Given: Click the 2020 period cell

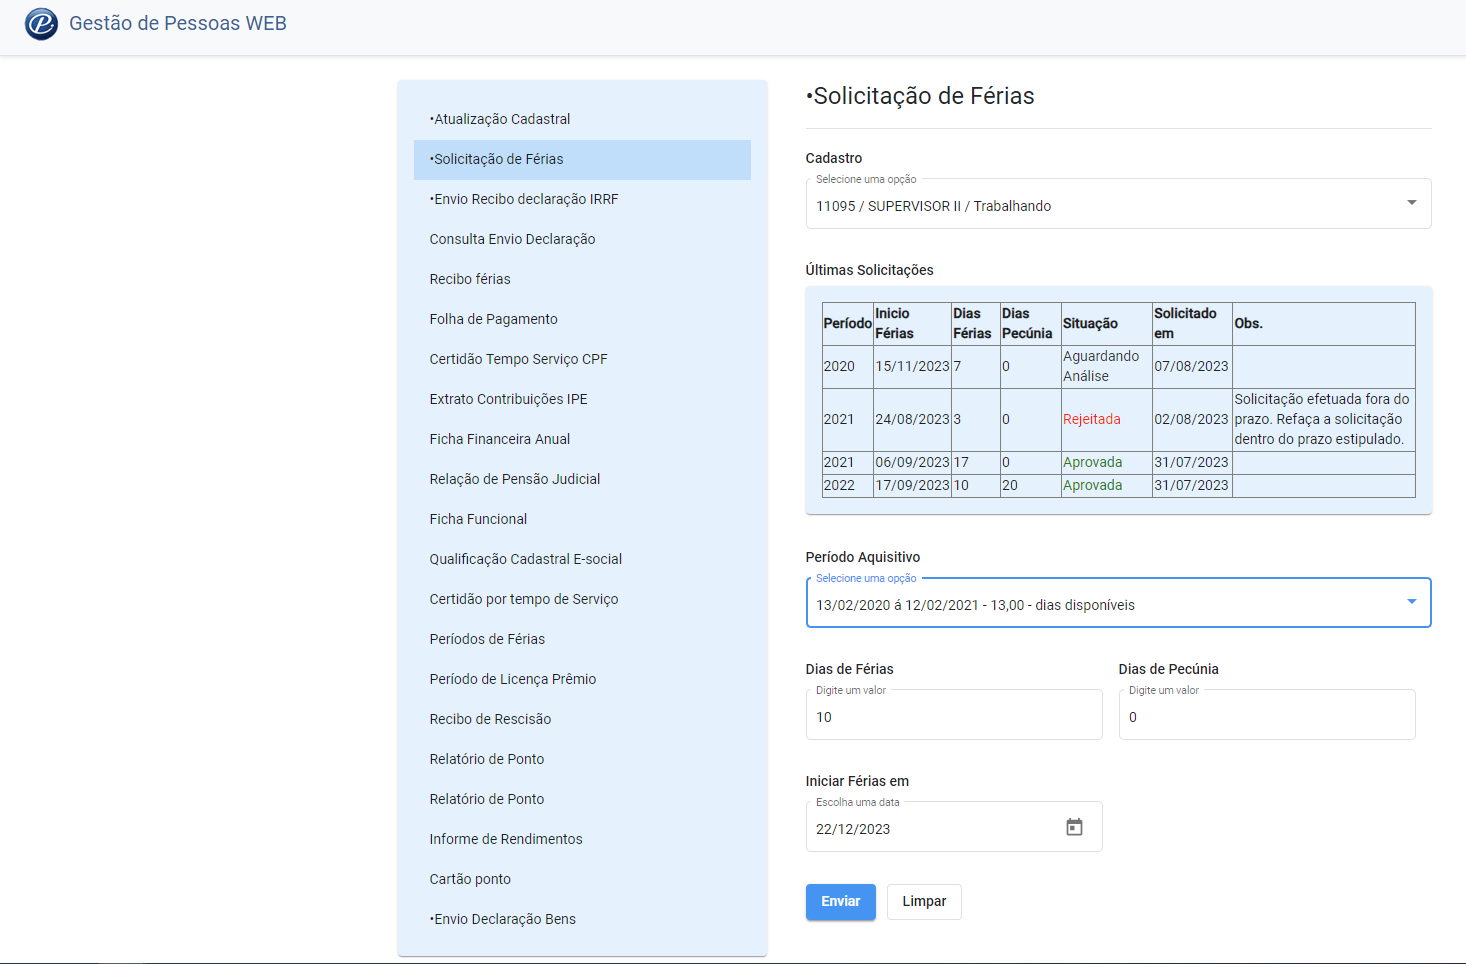Looking at the screenshot, I should (848, 366).
